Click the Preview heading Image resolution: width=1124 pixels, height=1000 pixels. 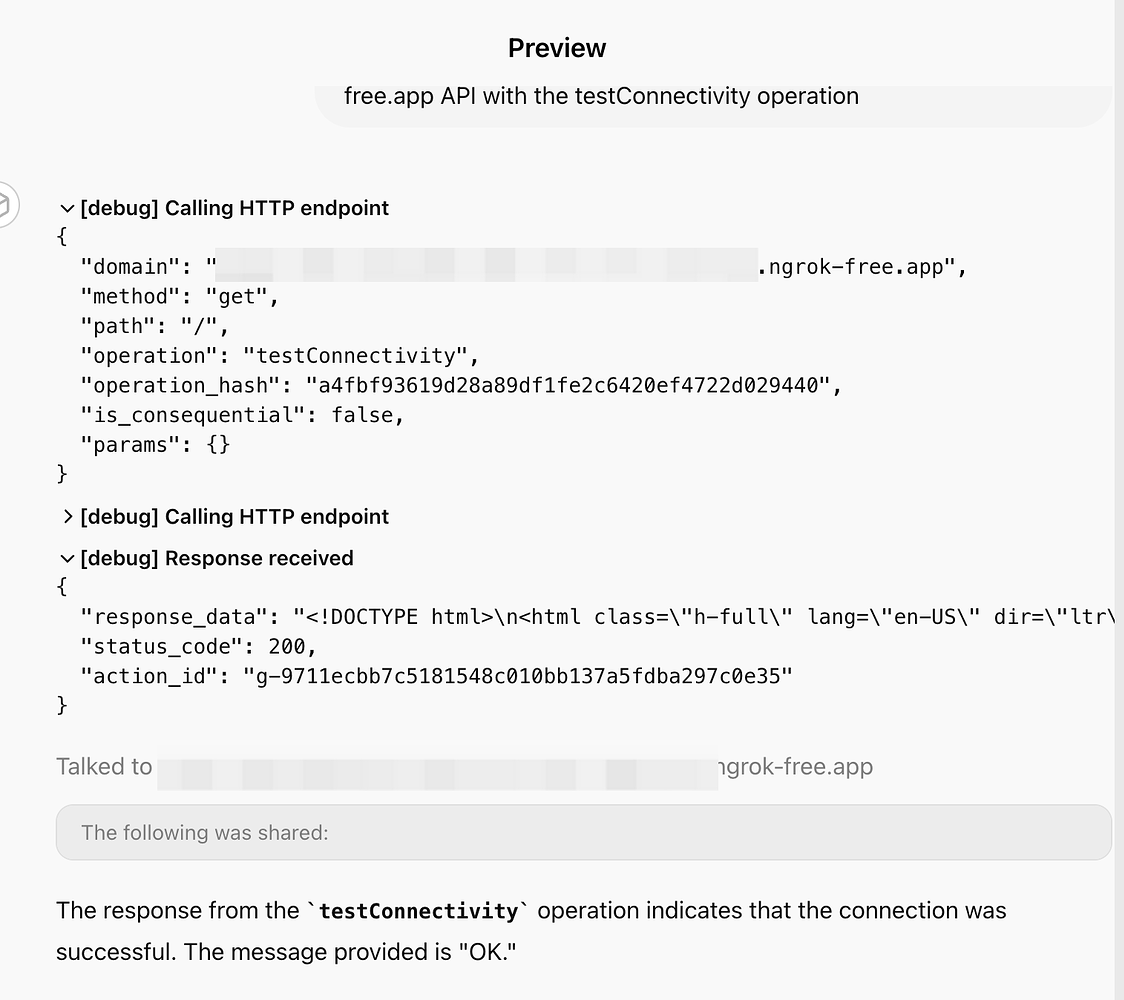point(557,48)
